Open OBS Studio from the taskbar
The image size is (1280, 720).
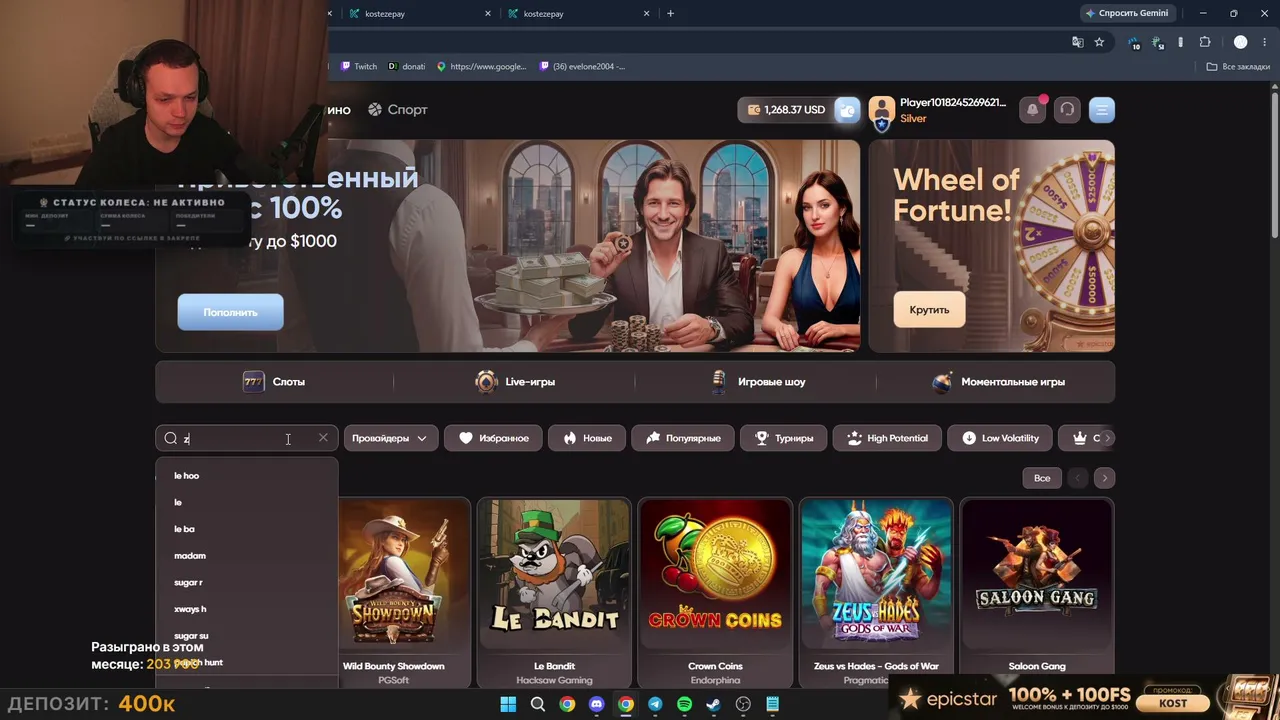(743, 704)
